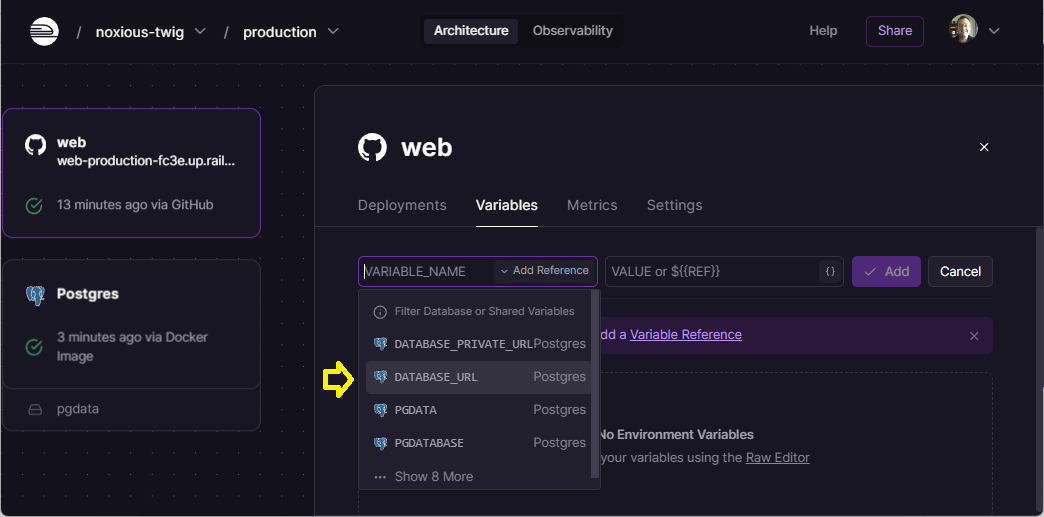This screenshot has width=1044, height=517.
Task: Click the GitHub icon in web panel header
Action: tap(372, 148)
